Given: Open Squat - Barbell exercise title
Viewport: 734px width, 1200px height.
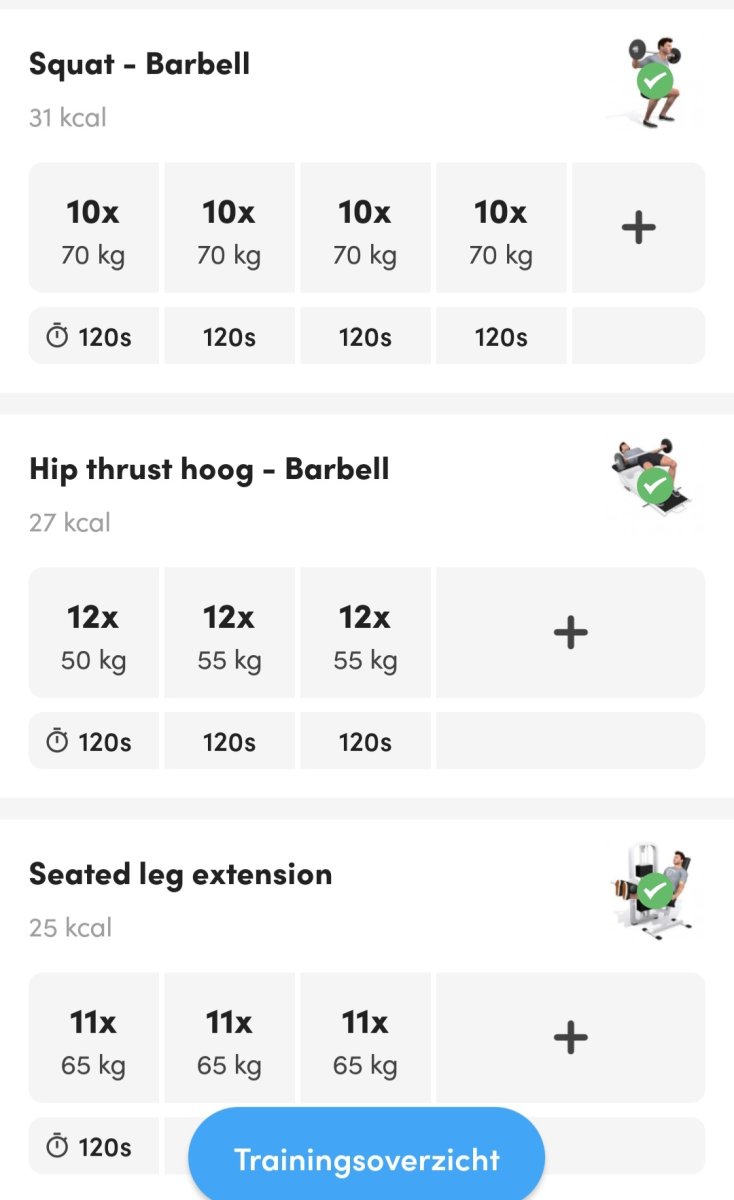Looking at the screenshot, I should [x=139, y=65].
